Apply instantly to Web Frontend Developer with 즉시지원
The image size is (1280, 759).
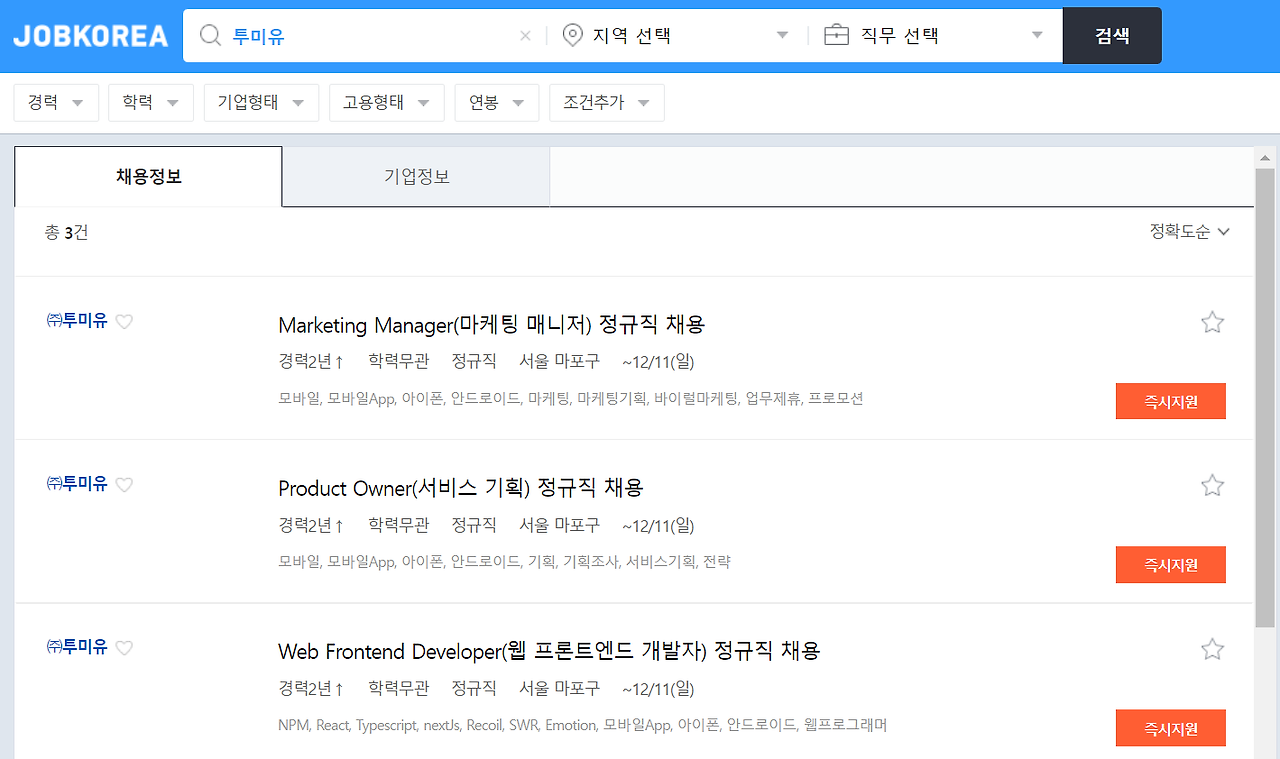pos(1171,728)
